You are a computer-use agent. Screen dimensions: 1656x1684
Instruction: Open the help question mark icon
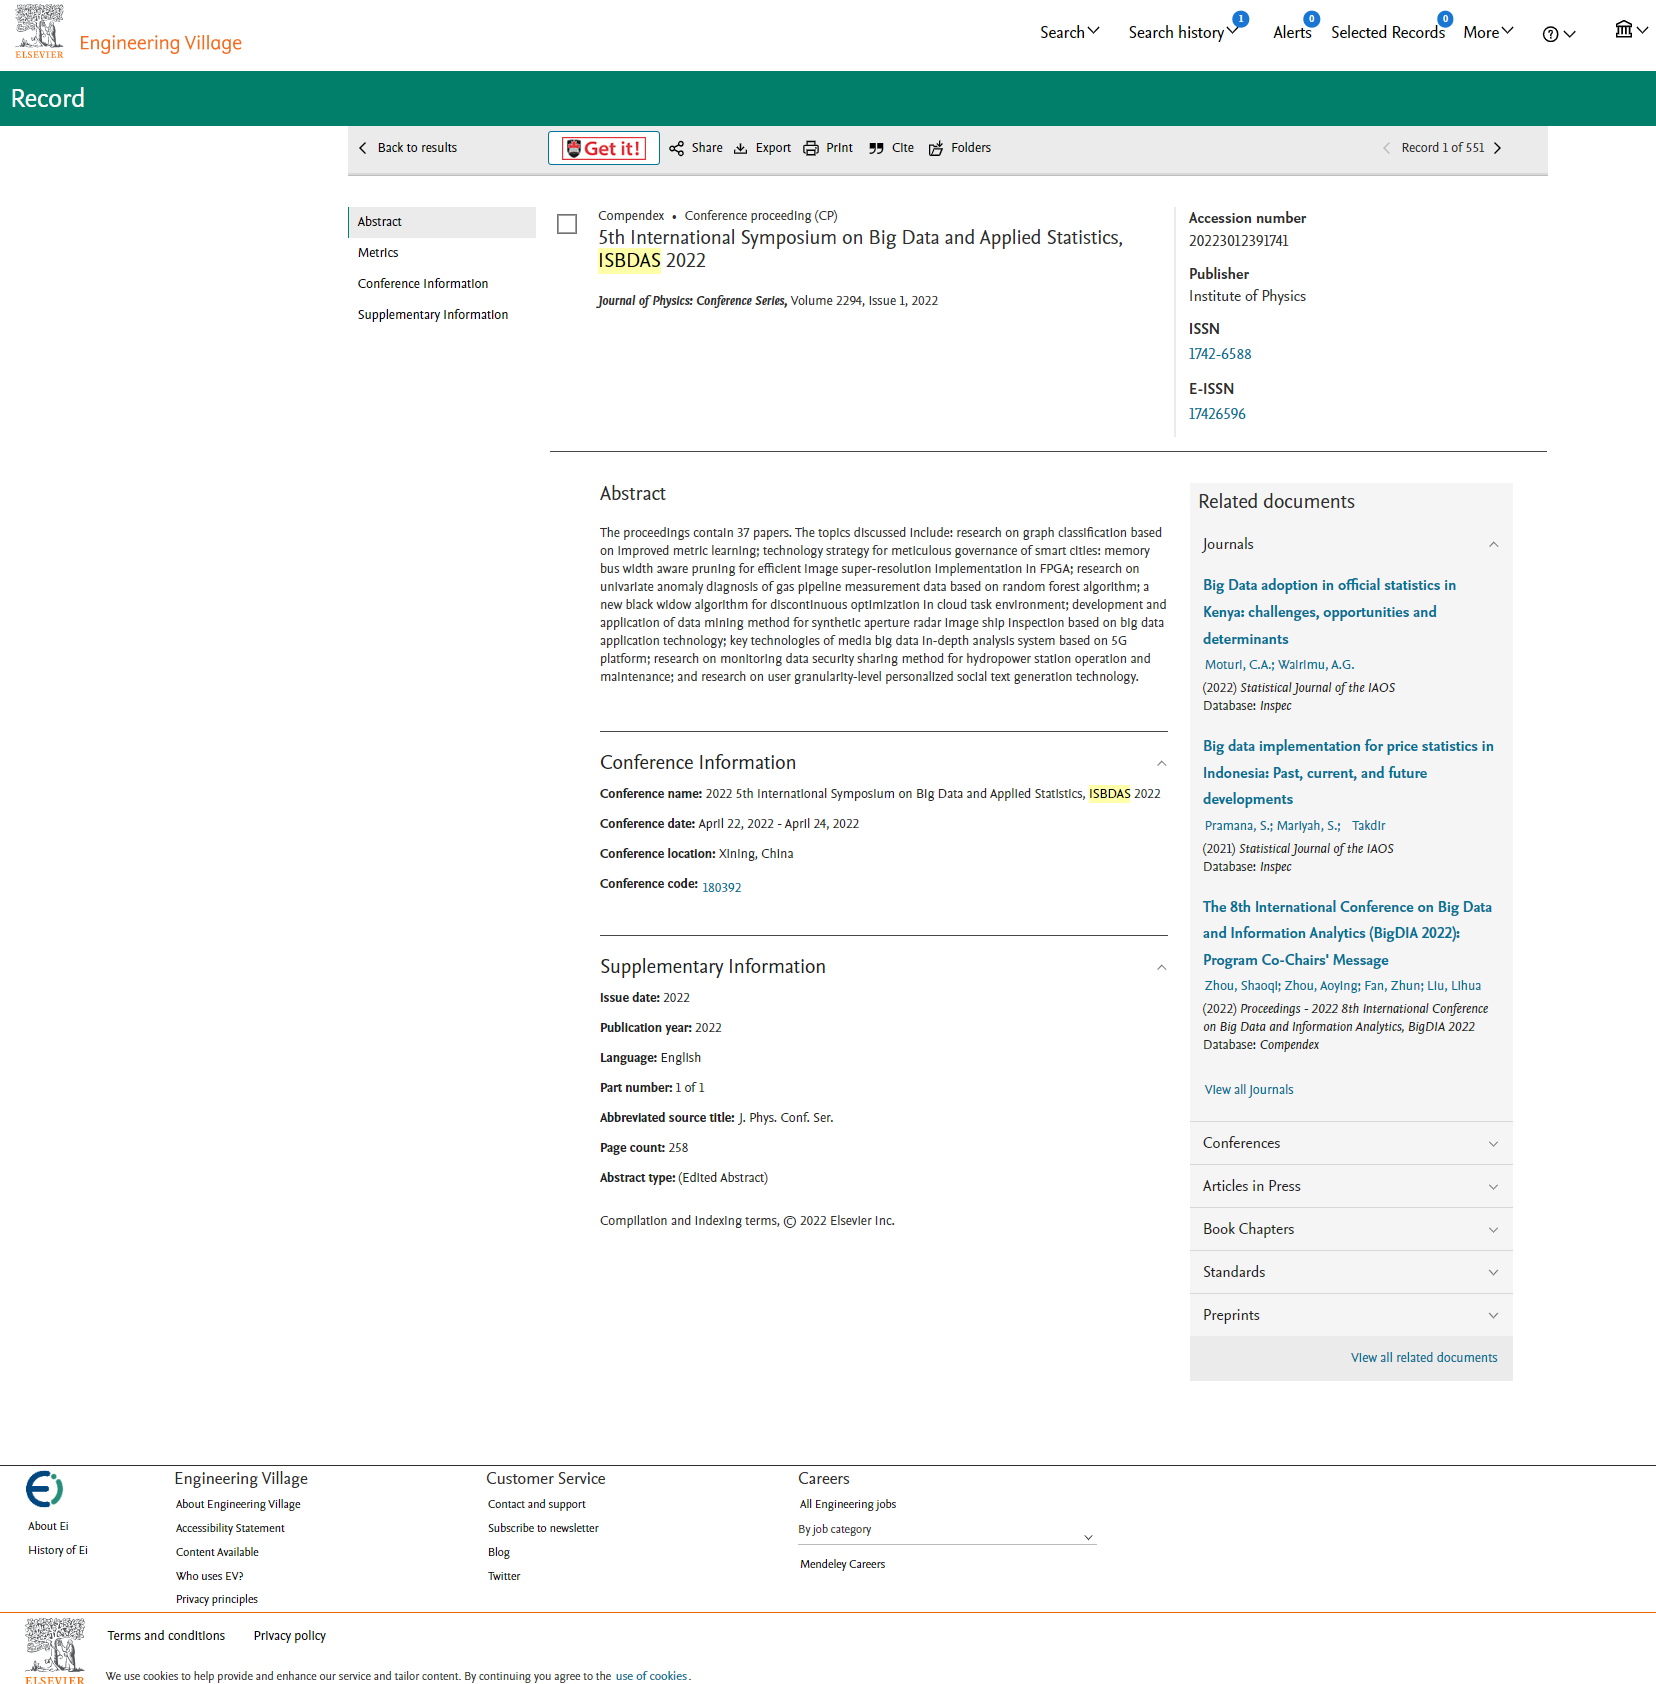pos(1550,34)
